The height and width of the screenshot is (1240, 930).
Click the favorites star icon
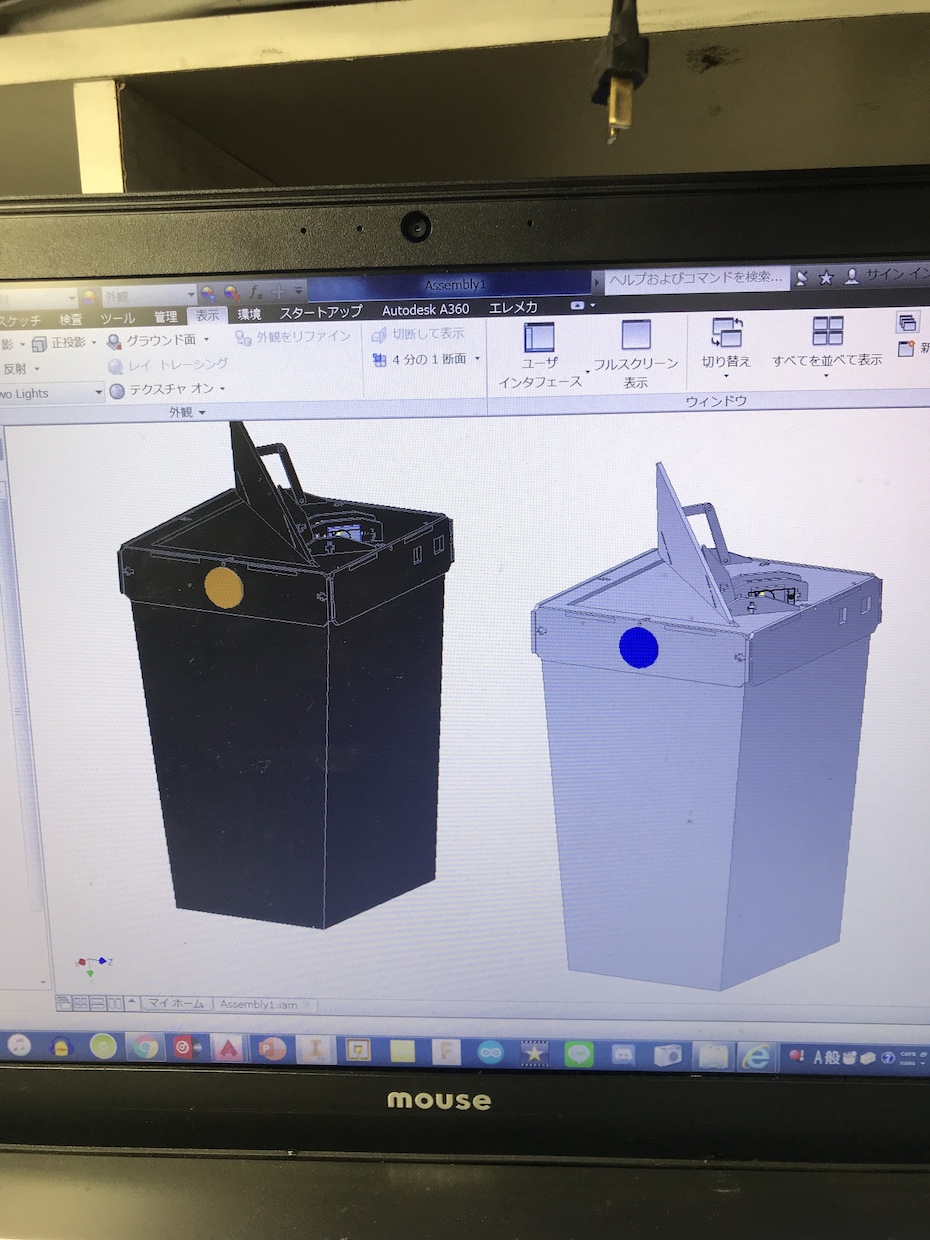826,277
